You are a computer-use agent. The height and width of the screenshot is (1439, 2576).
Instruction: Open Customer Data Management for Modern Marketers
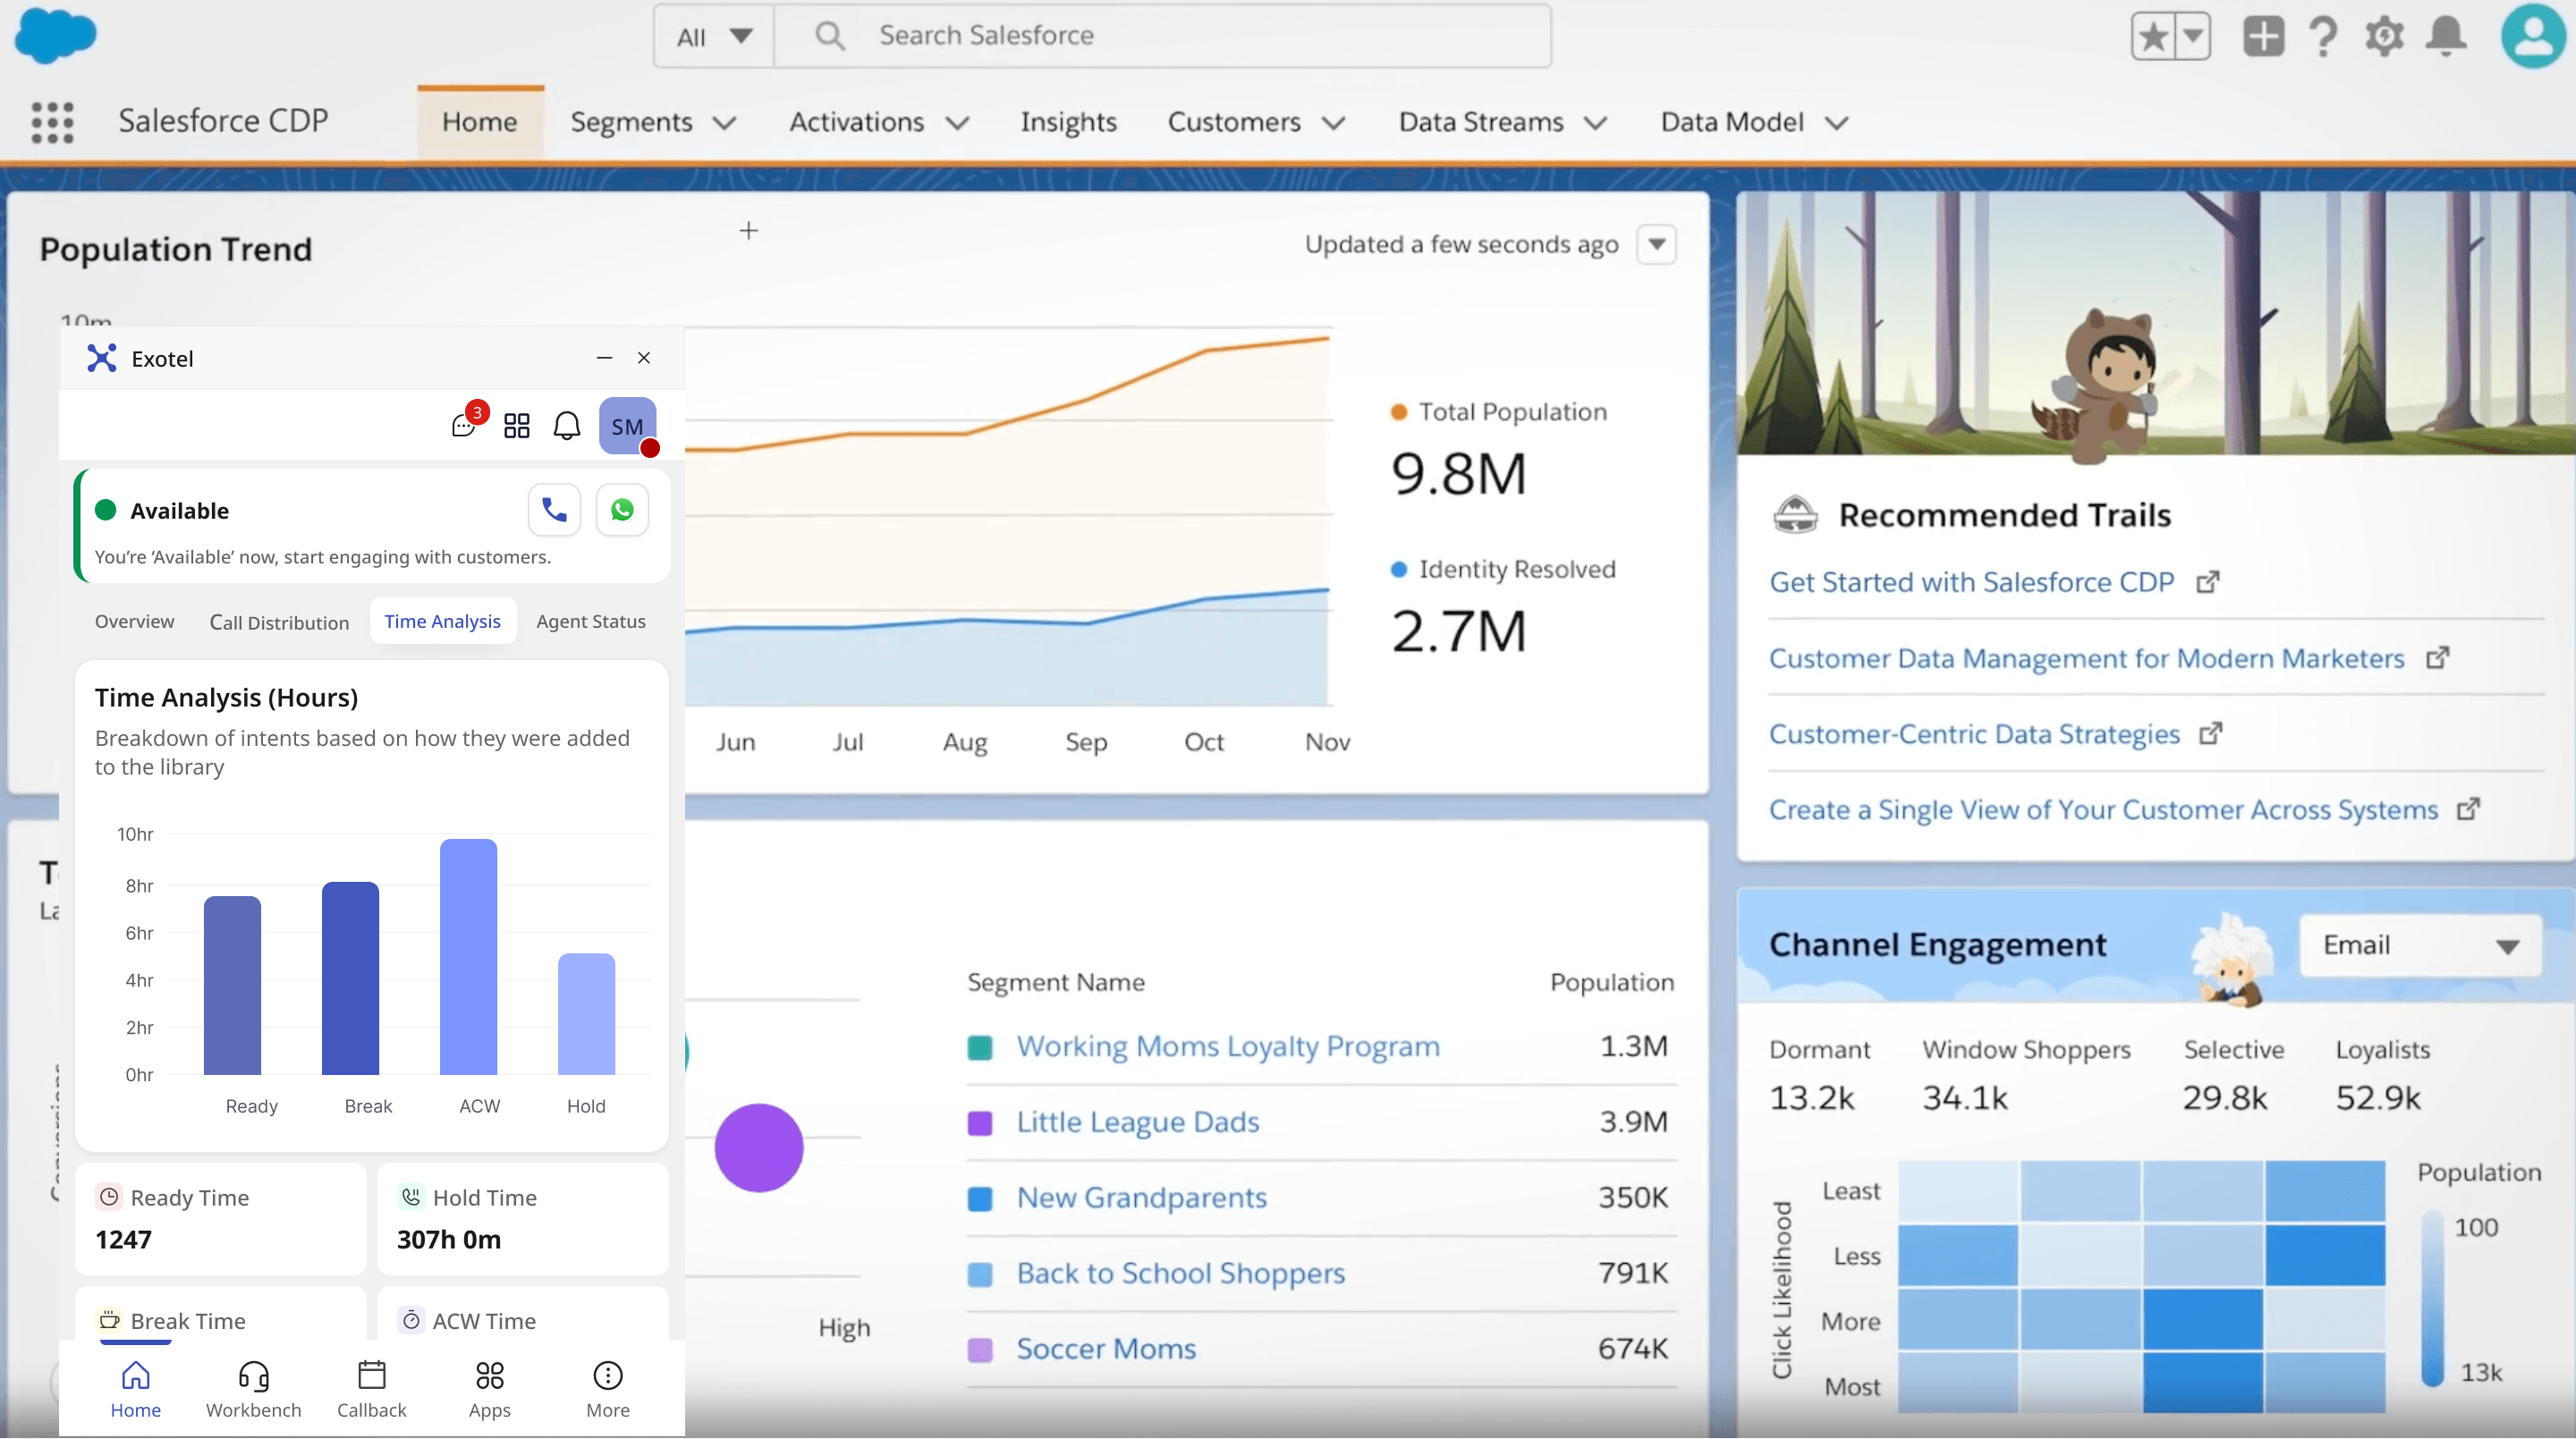[x=2086, y=658]
